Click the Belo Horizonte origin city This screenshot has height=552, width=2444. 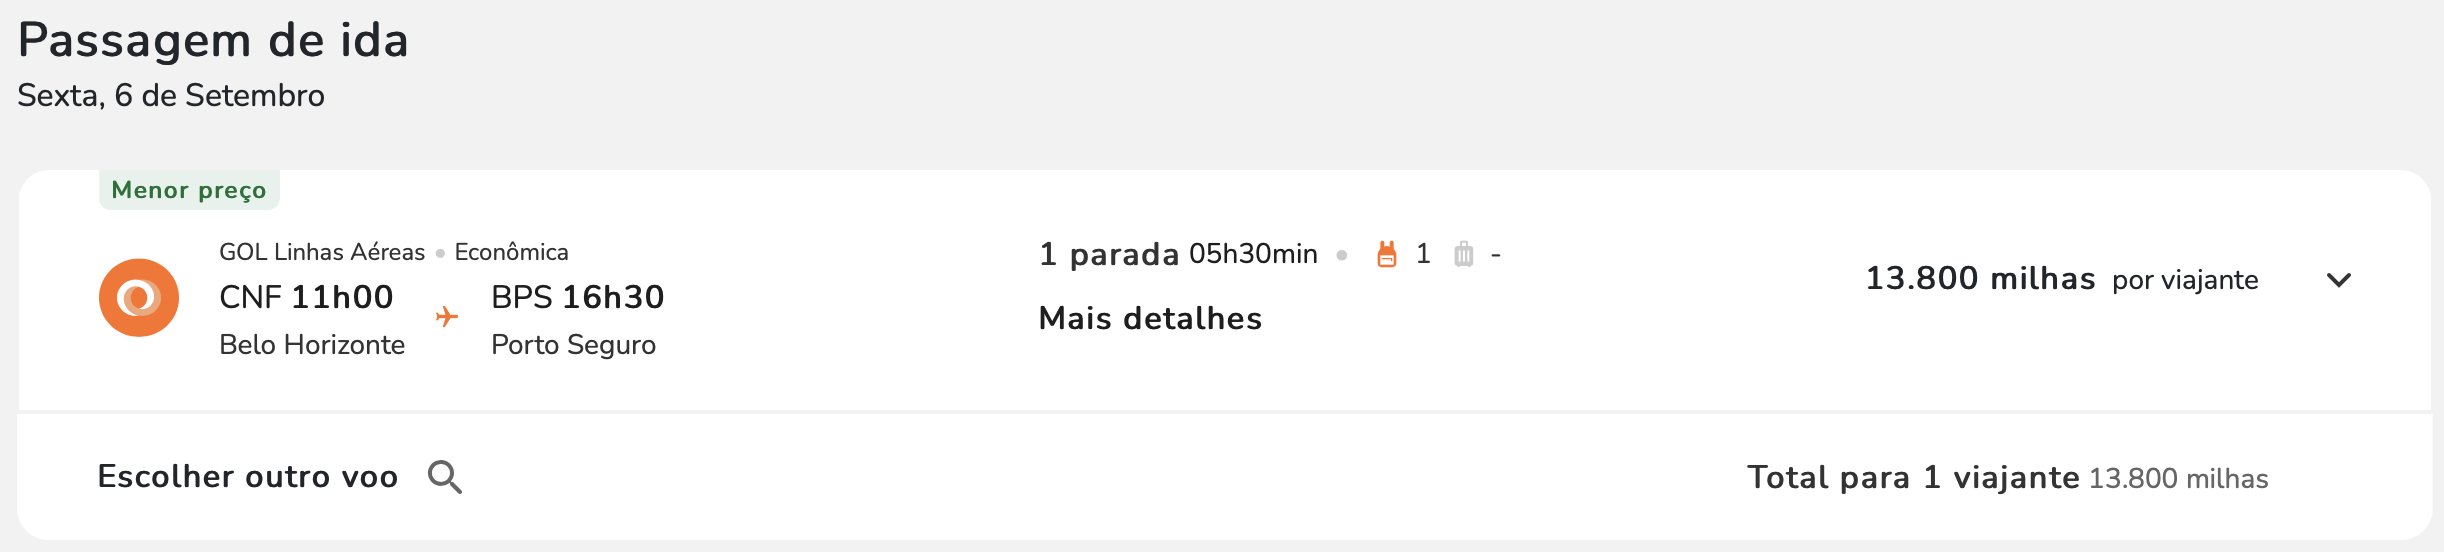[x=312, y=345]
